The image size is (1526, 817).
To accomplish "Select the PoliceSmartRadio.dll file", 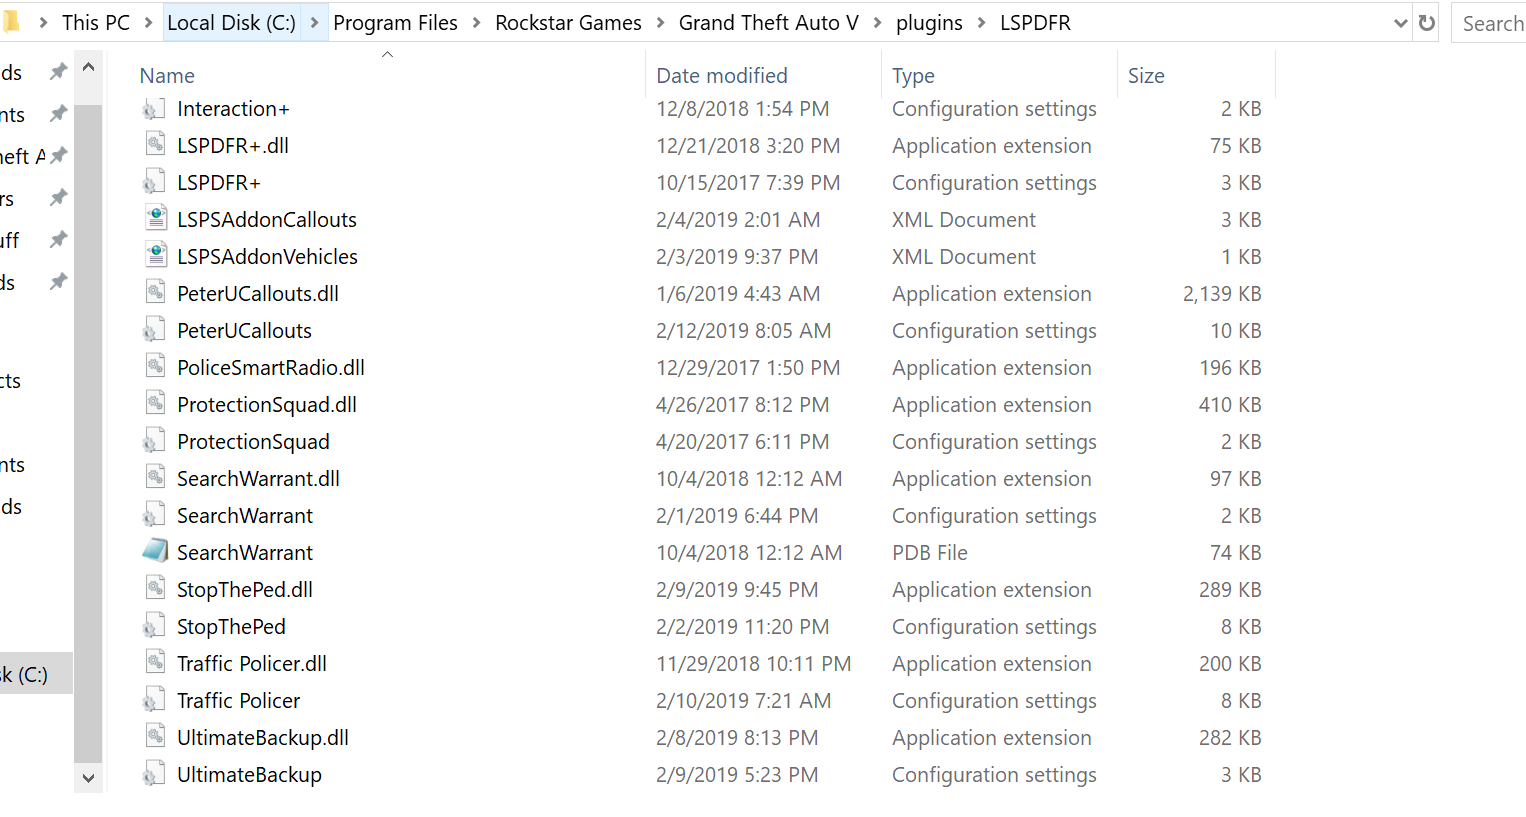I will (x=271, y=368).
